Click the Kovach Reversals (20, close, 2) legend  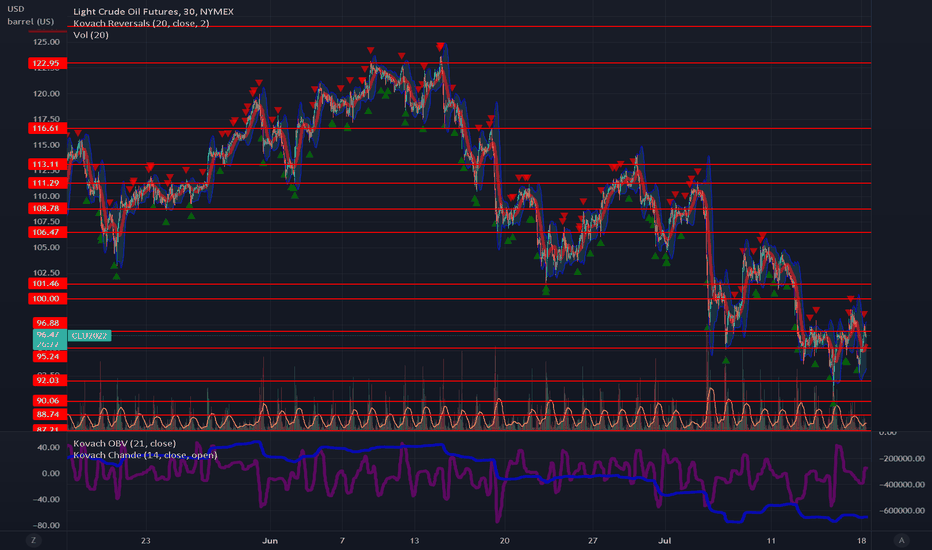[x=141, y=23]
